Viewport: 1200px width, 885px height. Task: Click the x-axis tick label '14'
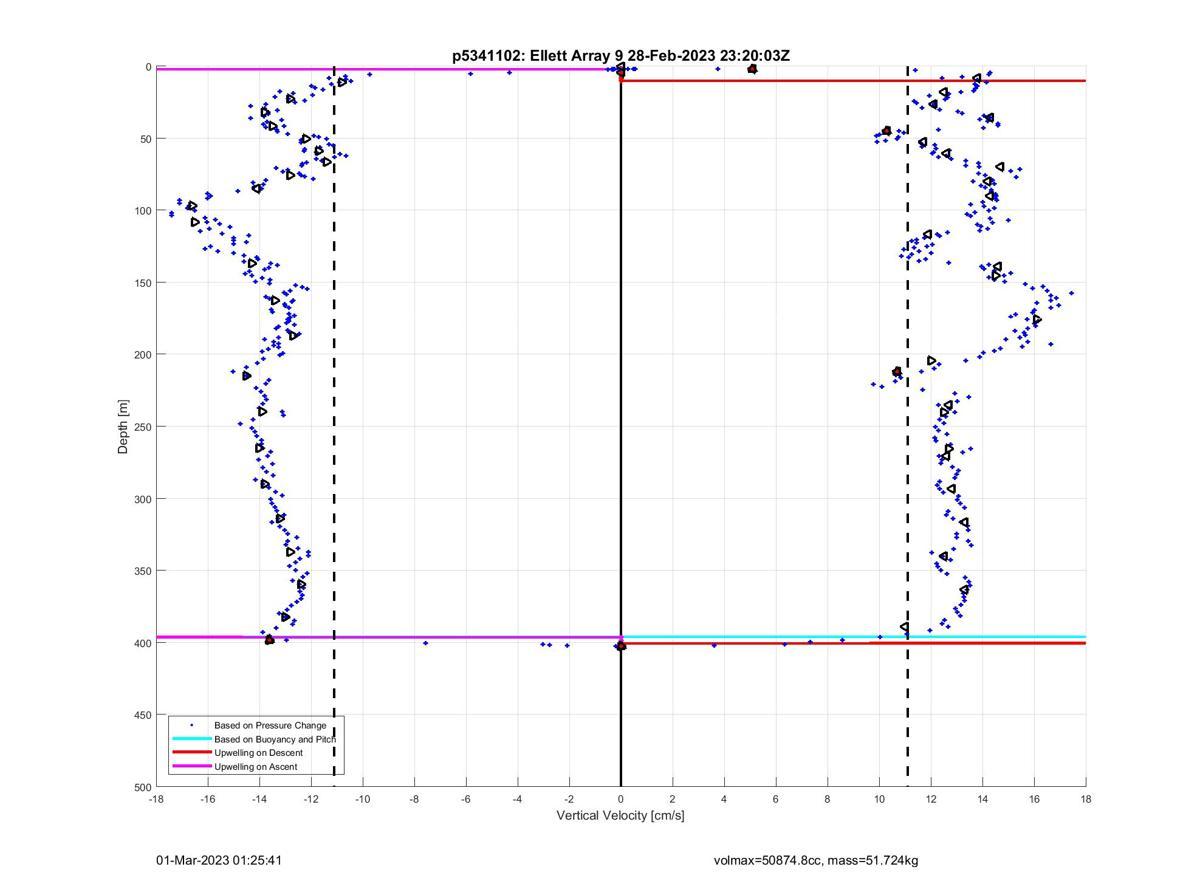[982, 799]
